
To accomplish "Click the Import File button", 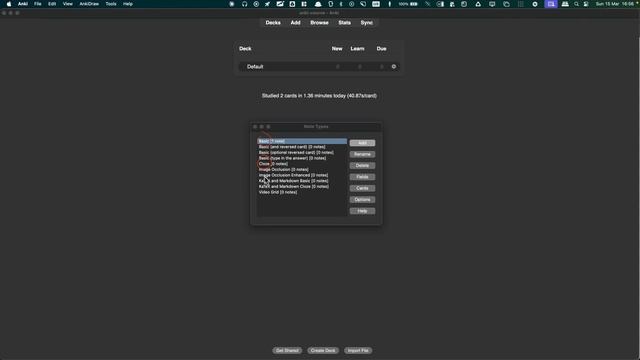I will pyautogui.click(x=358, y=350).
